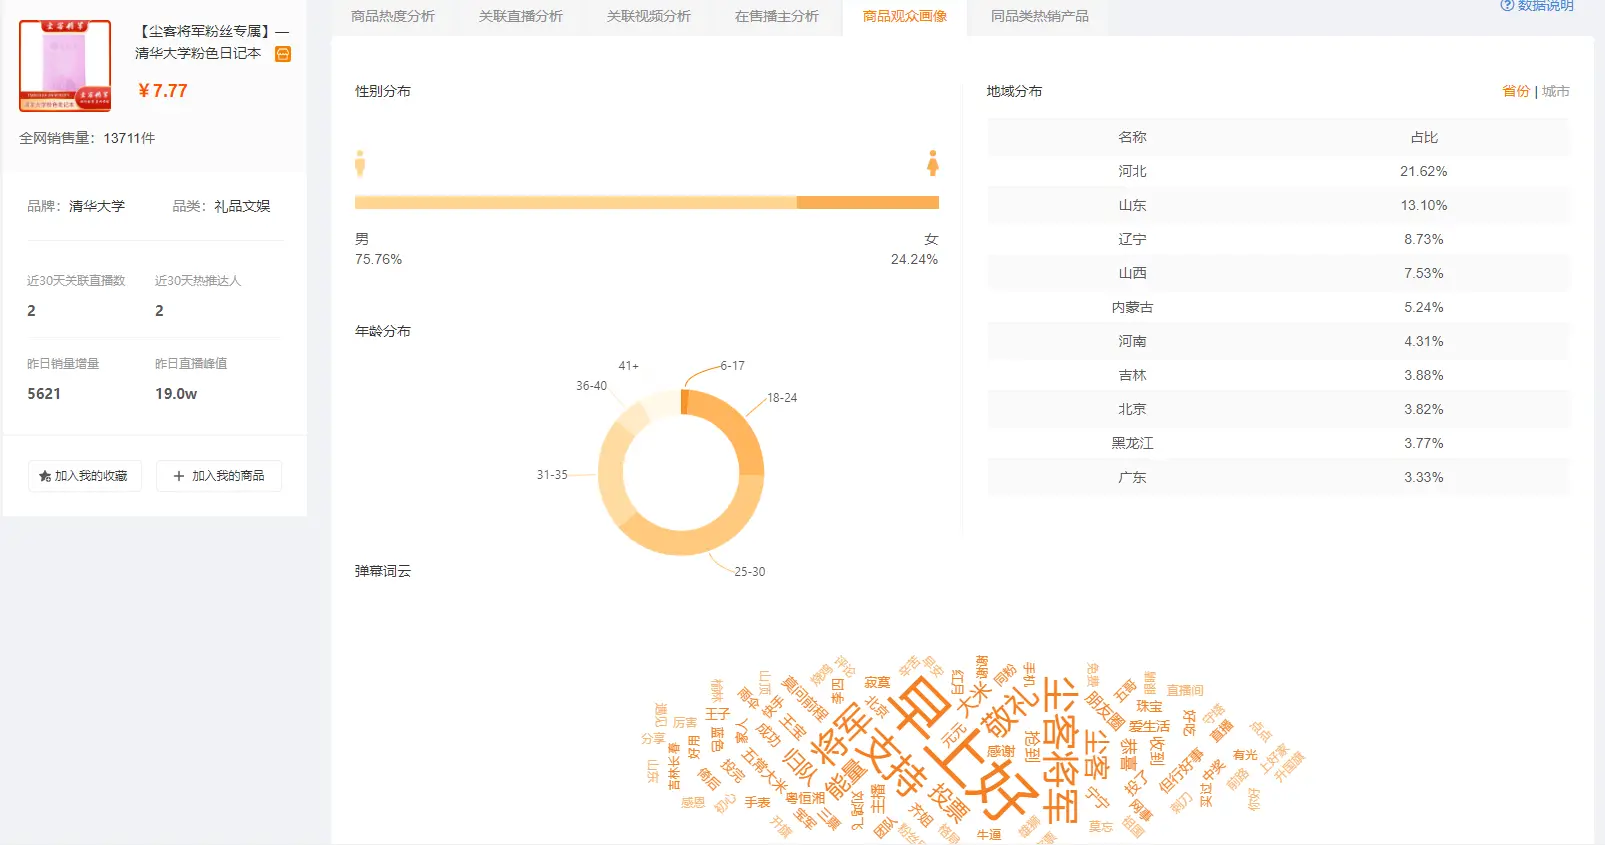
Task: Select the 商品观众画像 tab
Action: pos(905,16)
